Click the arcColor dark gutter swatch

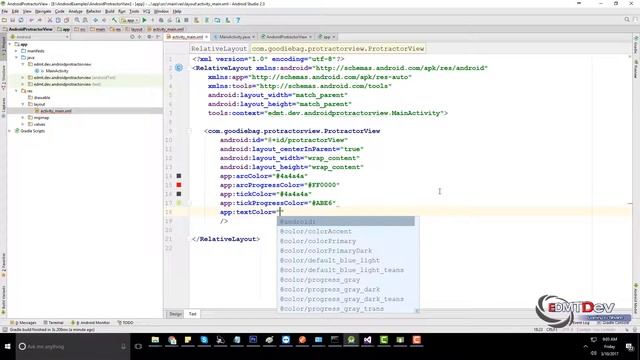(179, 176)
